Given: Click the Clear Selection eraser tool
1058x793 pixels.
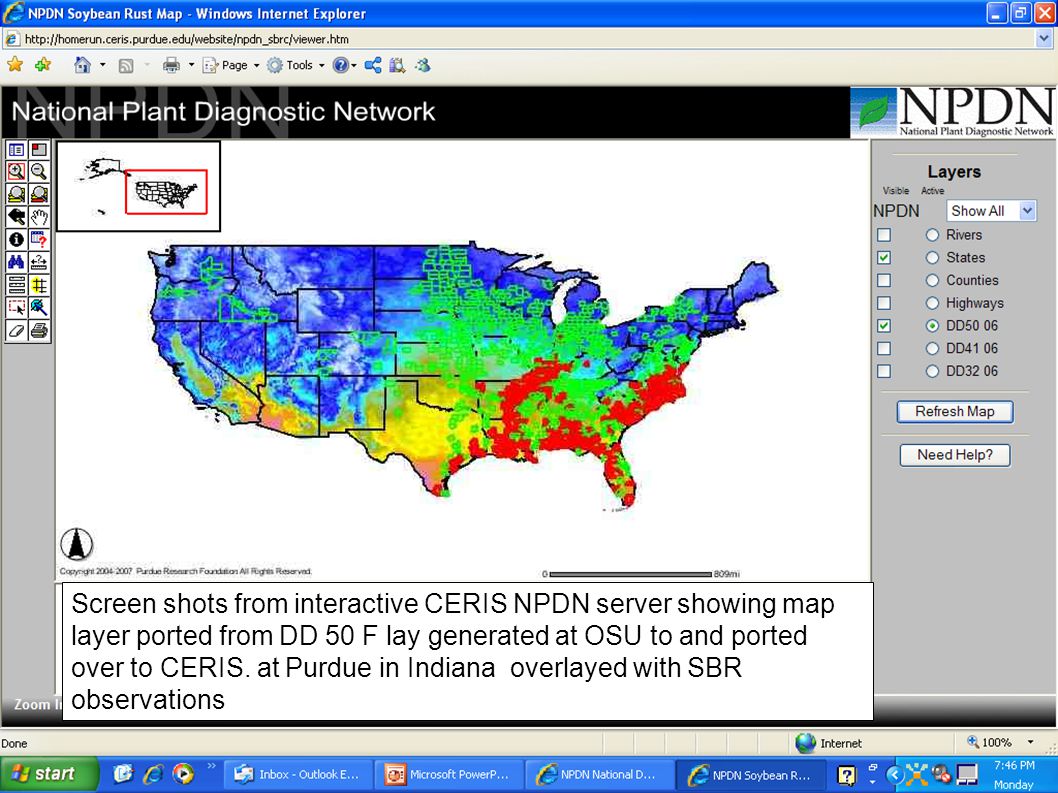Looking at the screenshot, I should [x=17, y=331].
